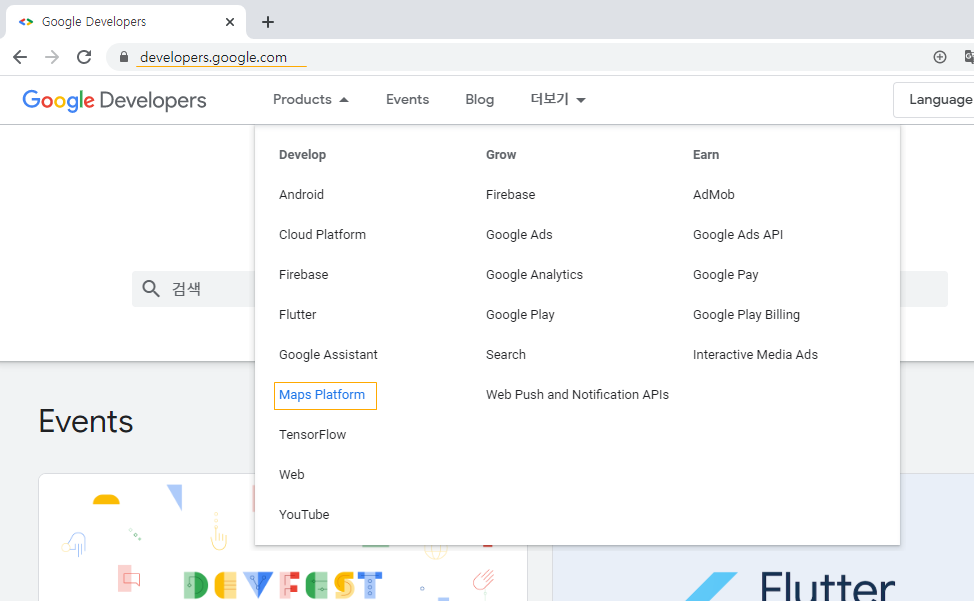
Task: Click the Maps Platform link
Action: coord(322,395)
